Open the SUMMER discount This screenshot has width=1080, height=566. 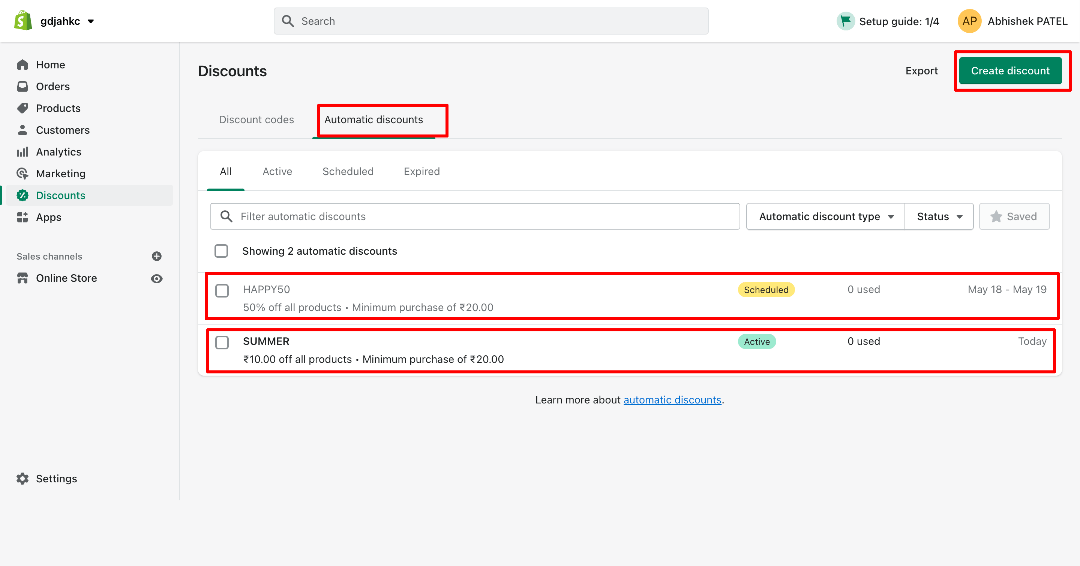(x=266, y=341)
